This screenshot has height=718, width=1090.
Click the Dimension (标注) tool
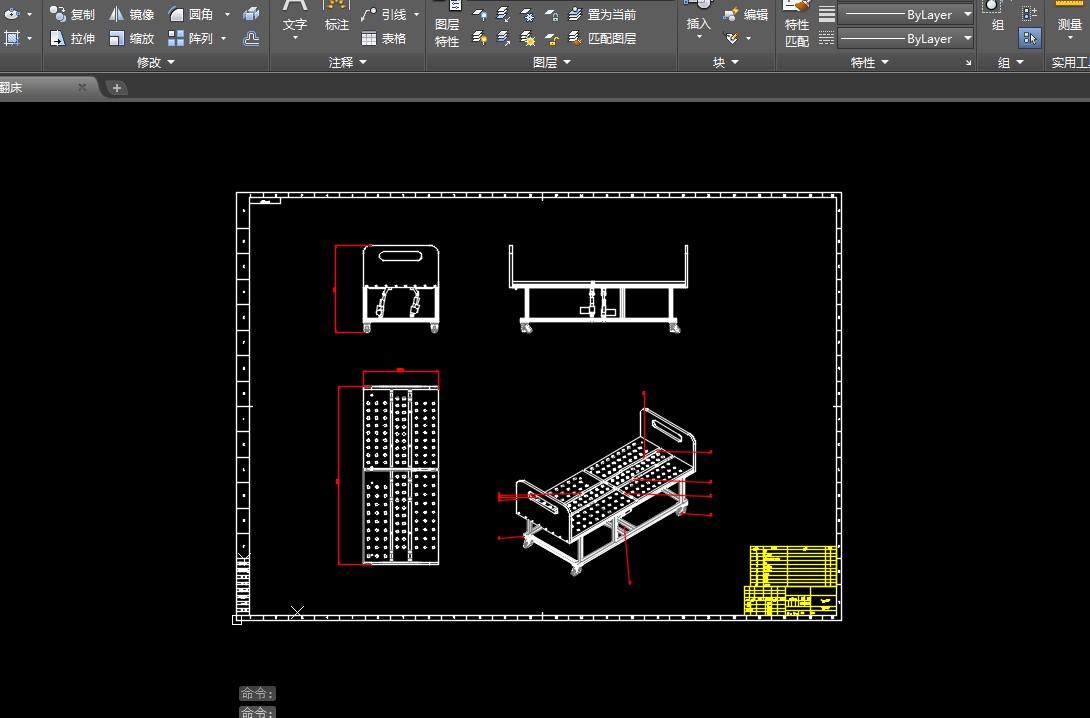click(336, 17)
